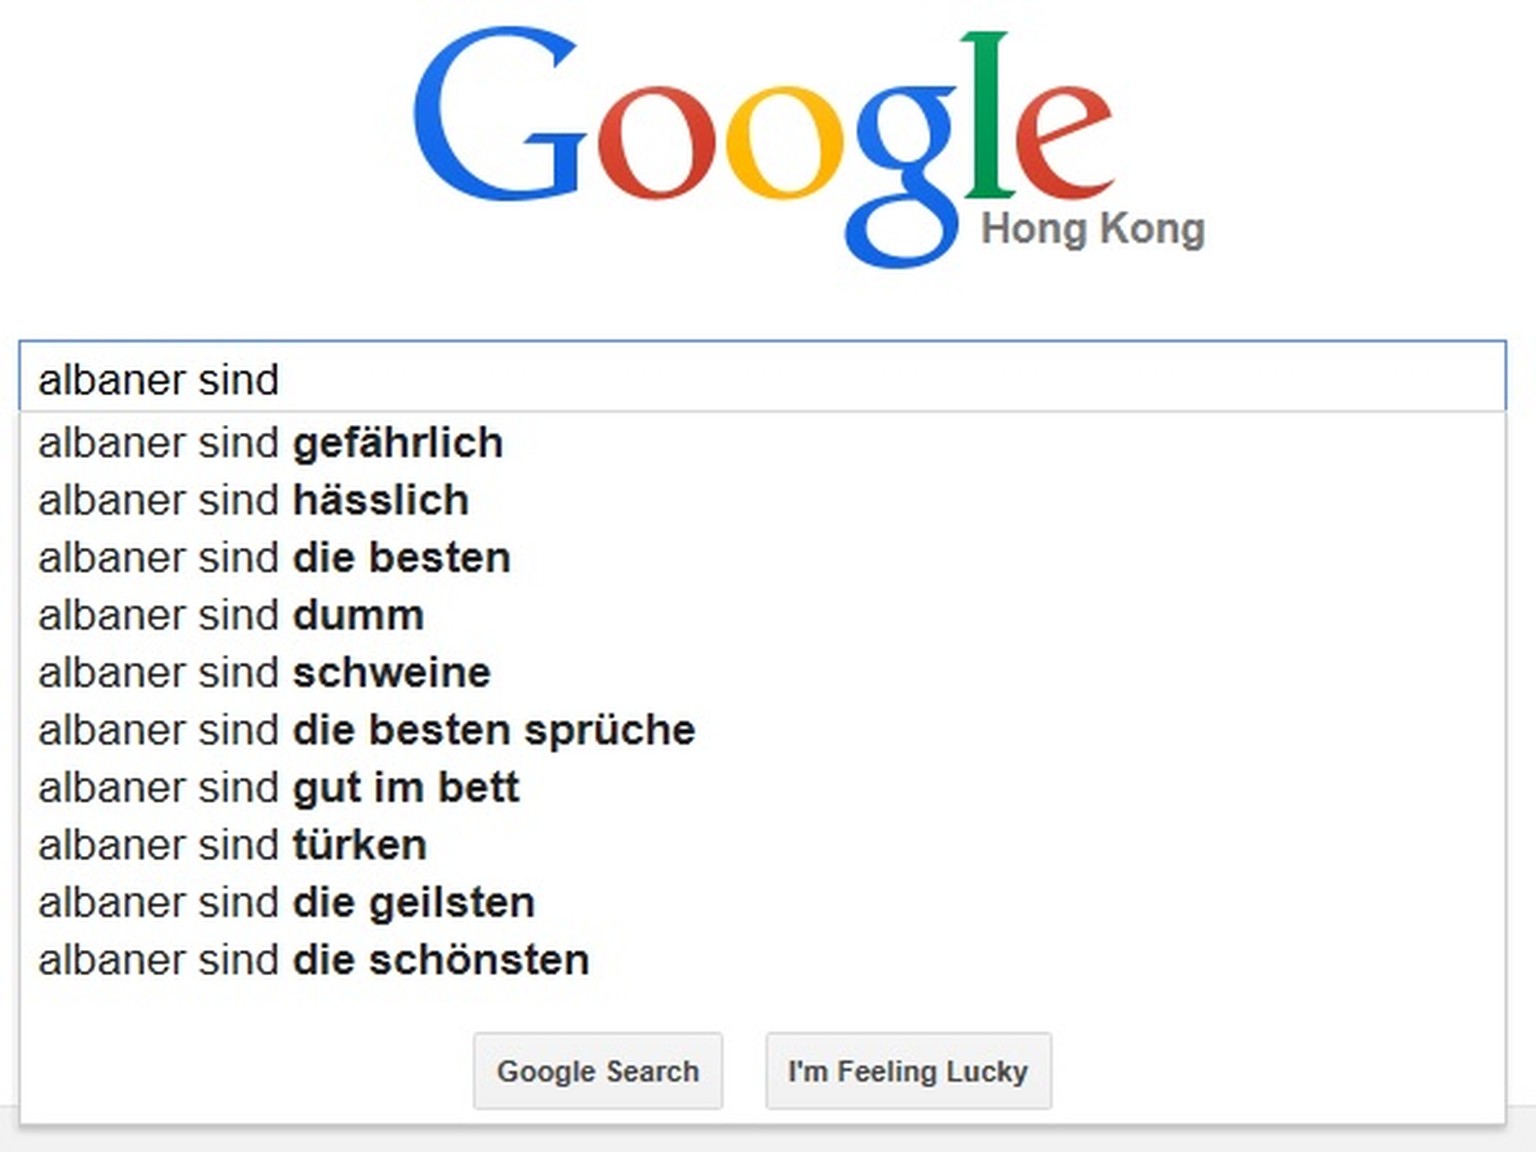Pick the suggestion 'albaner sind die besten'
This screenshot has width=1536, height=1152.
(762, 558)
